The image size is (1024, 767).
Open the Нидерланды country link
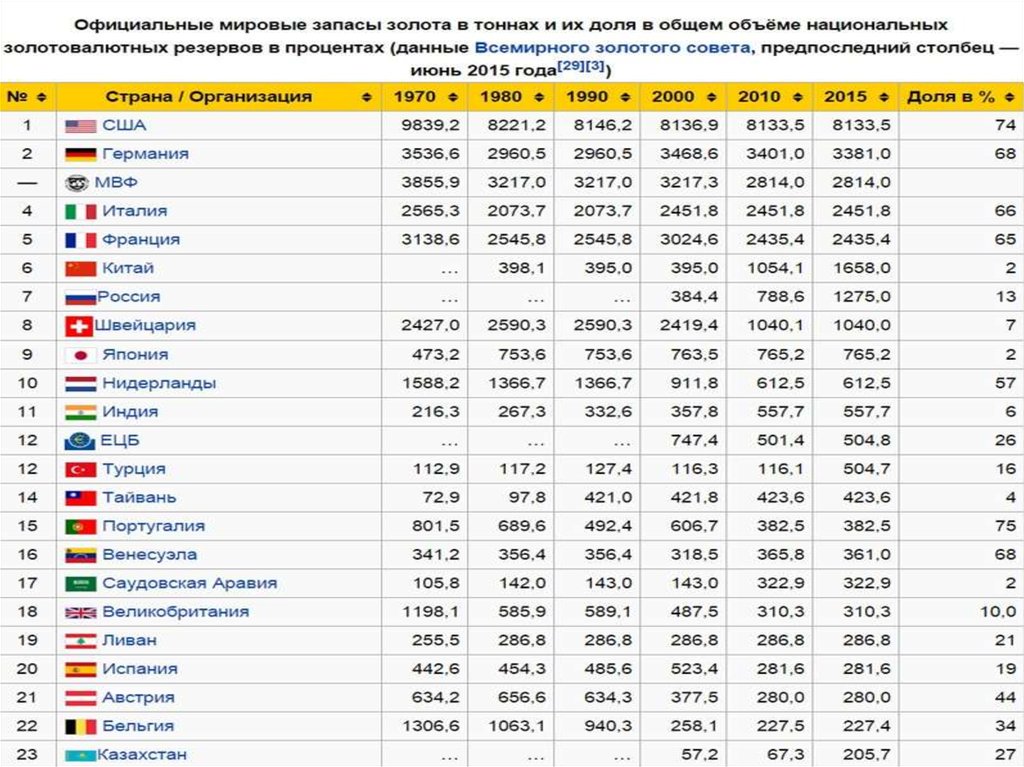click(158, 383)
